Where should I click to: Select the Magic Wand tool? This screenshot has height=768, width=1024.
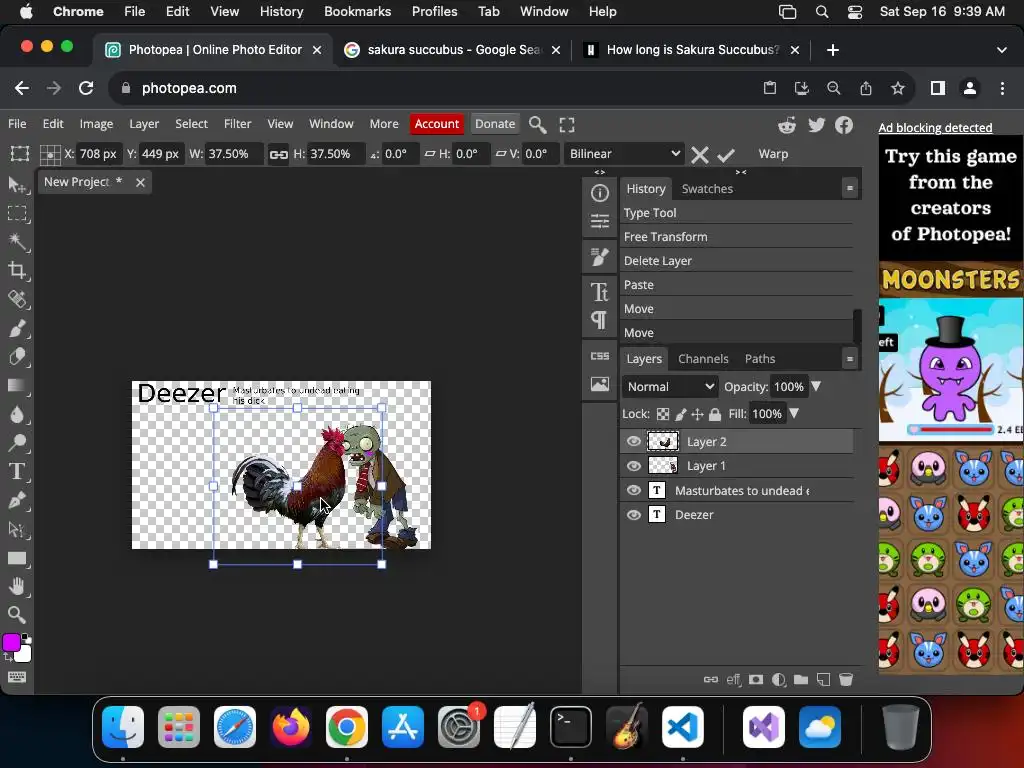[17, 242]
